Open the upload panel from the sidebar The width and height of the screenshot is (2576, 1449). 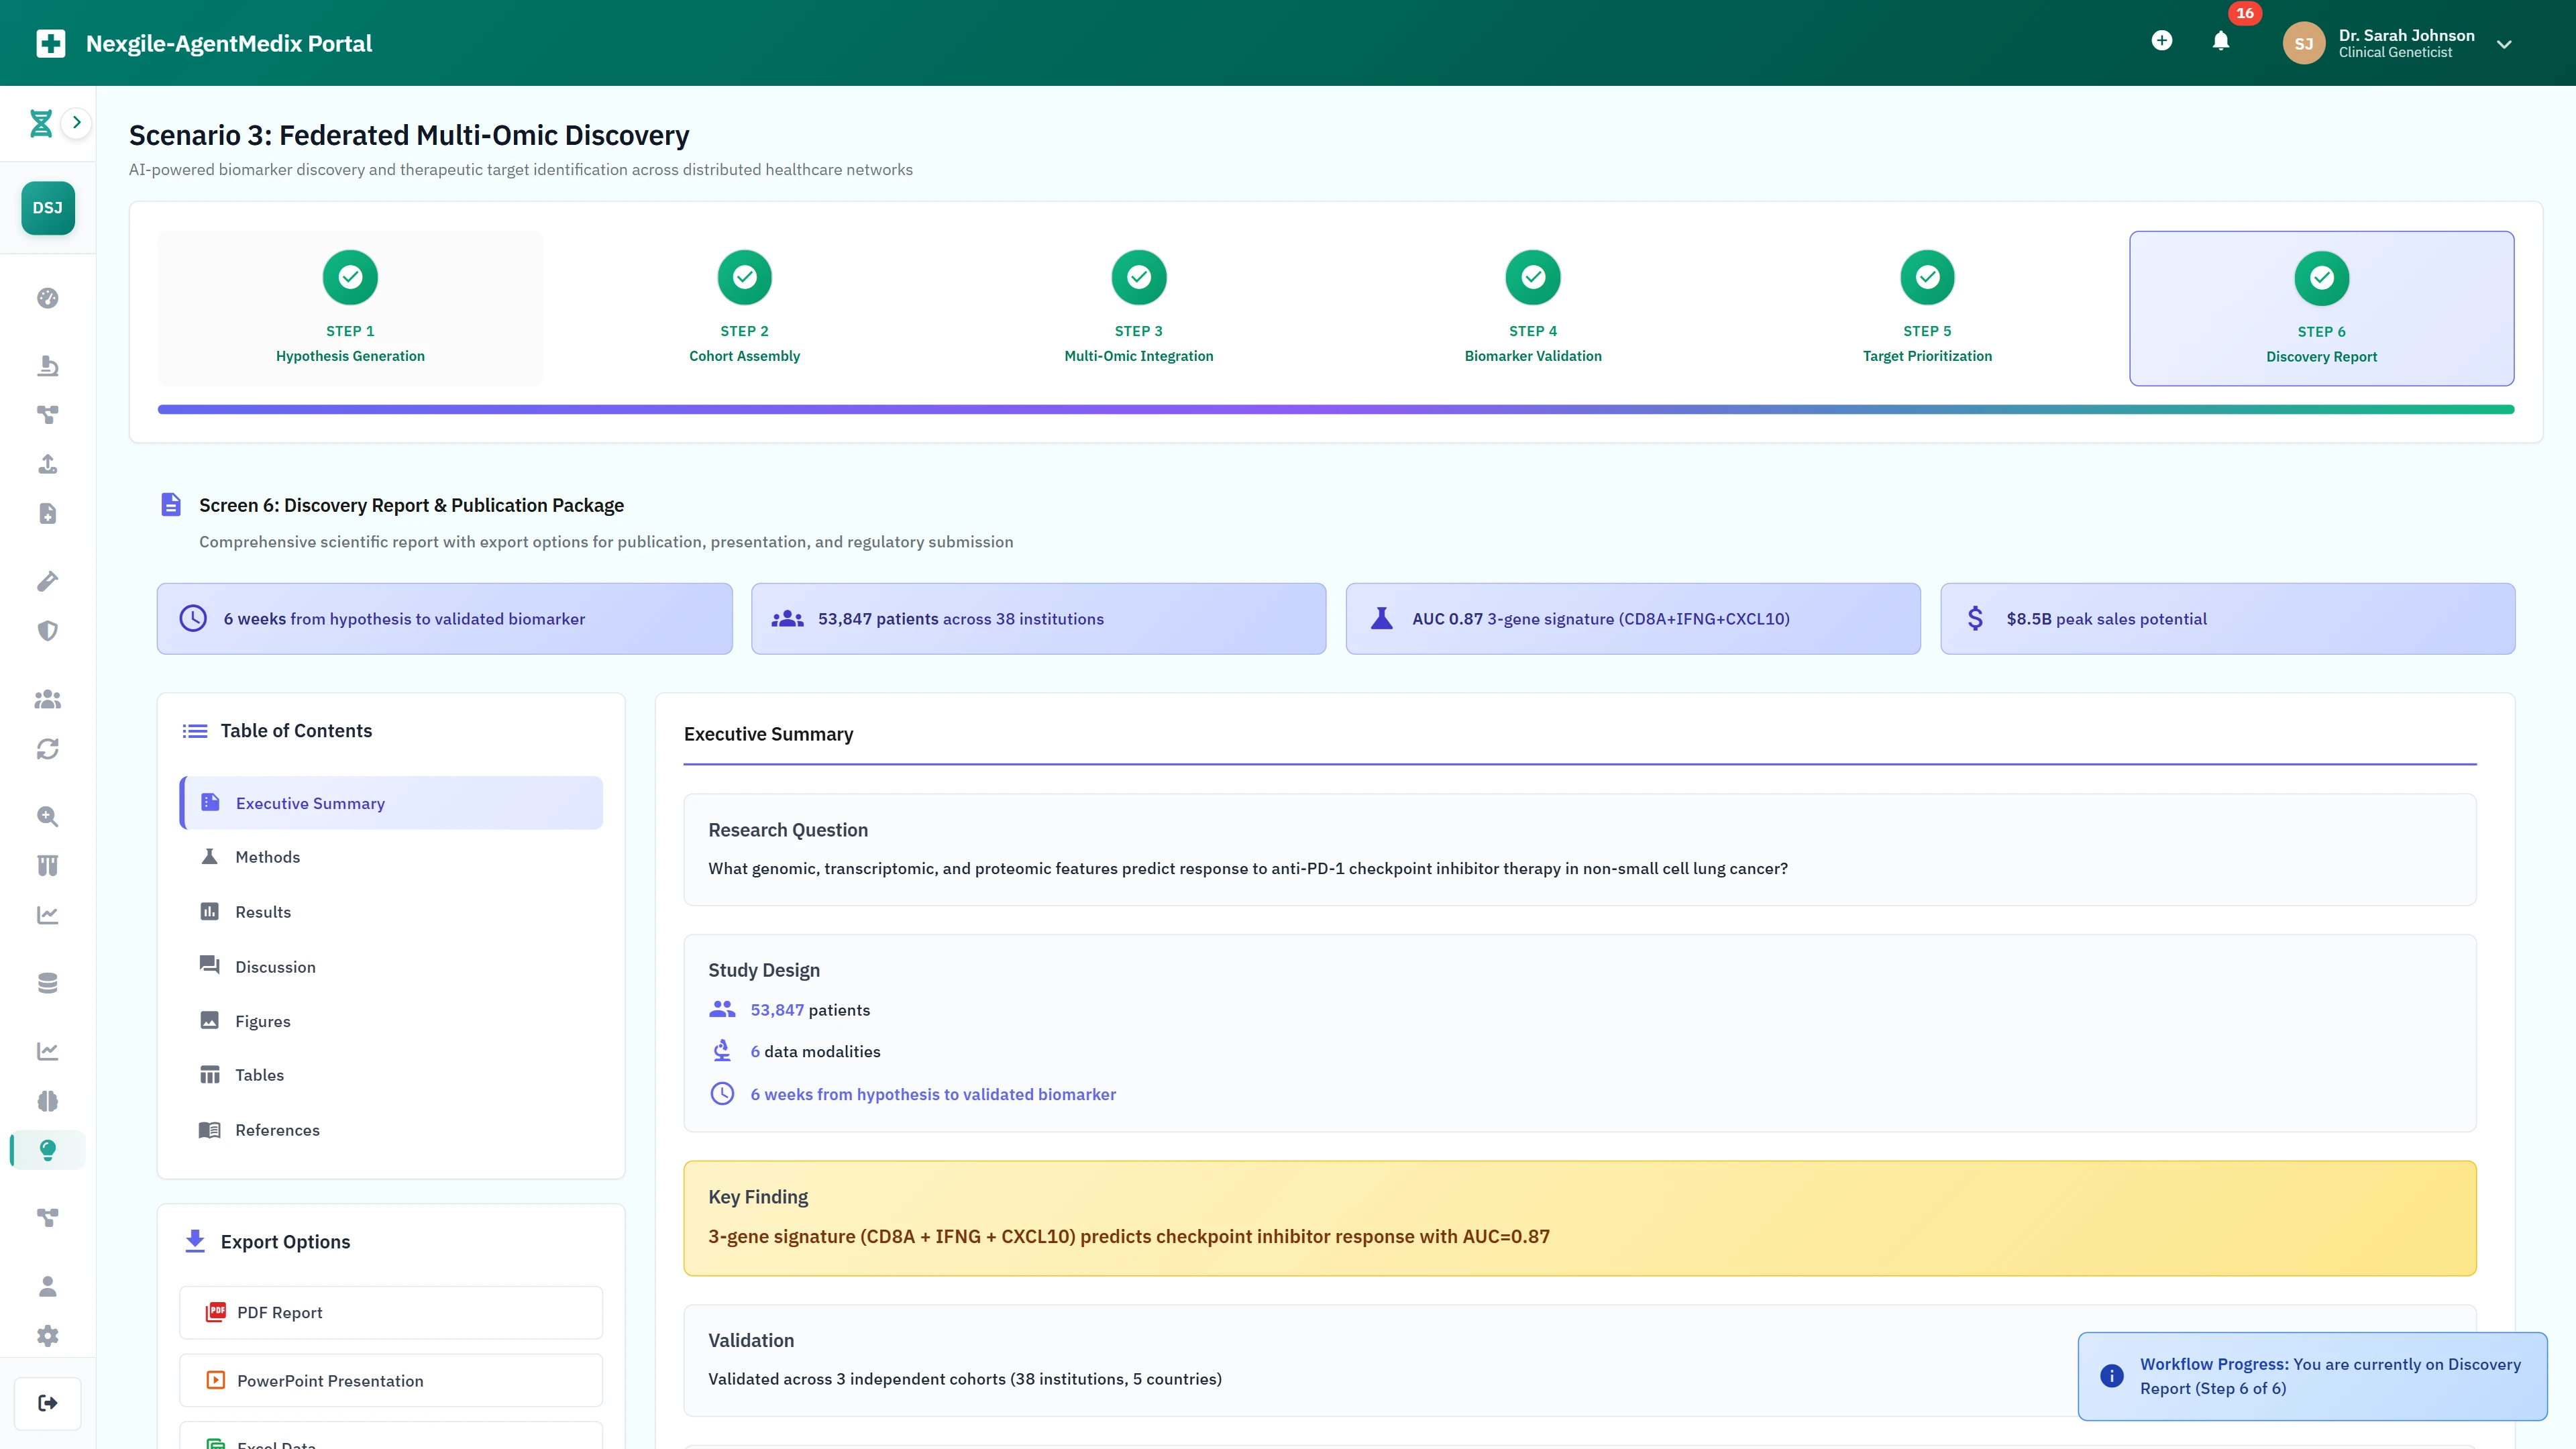(x=47, y=464)
